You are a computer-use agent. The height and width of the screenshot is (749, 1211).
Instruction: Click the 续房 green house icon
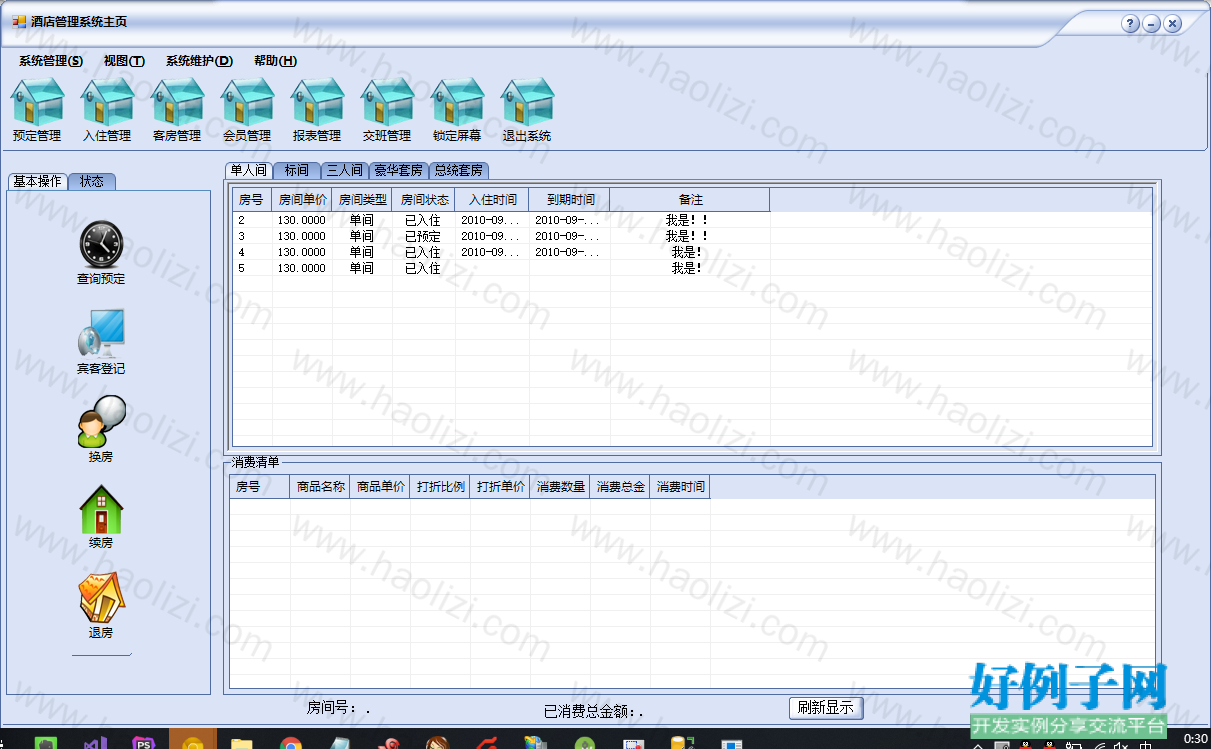click(x=101, y=509)
